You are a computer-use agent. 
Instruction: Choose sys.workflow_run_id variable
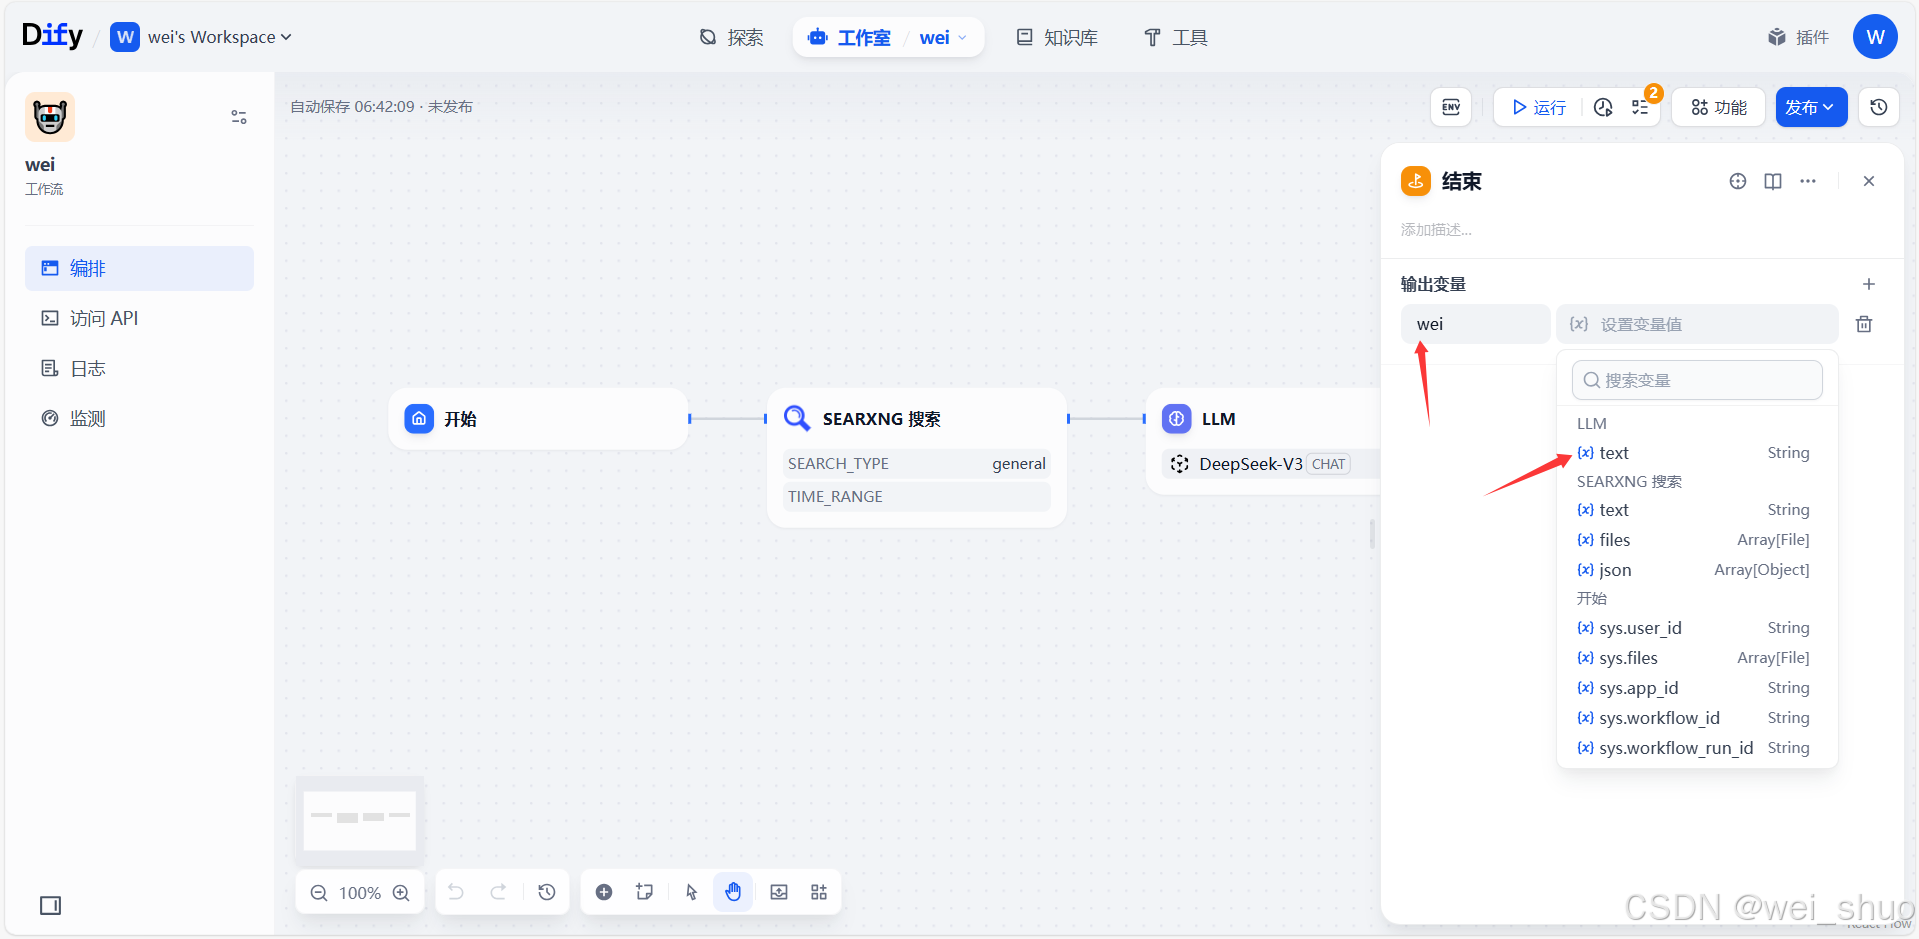(1697, 748)
